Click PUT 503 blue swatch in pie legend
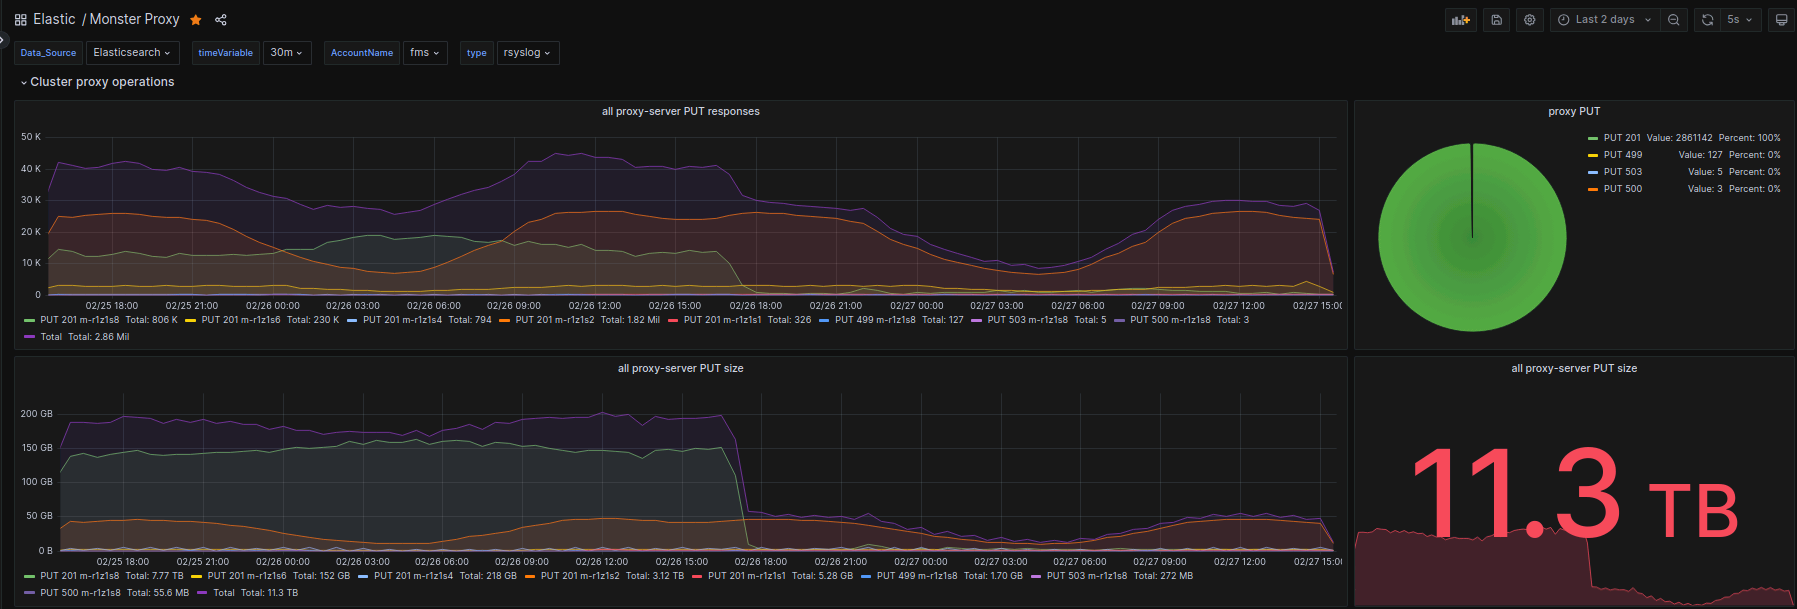 tap(1593, 172)
